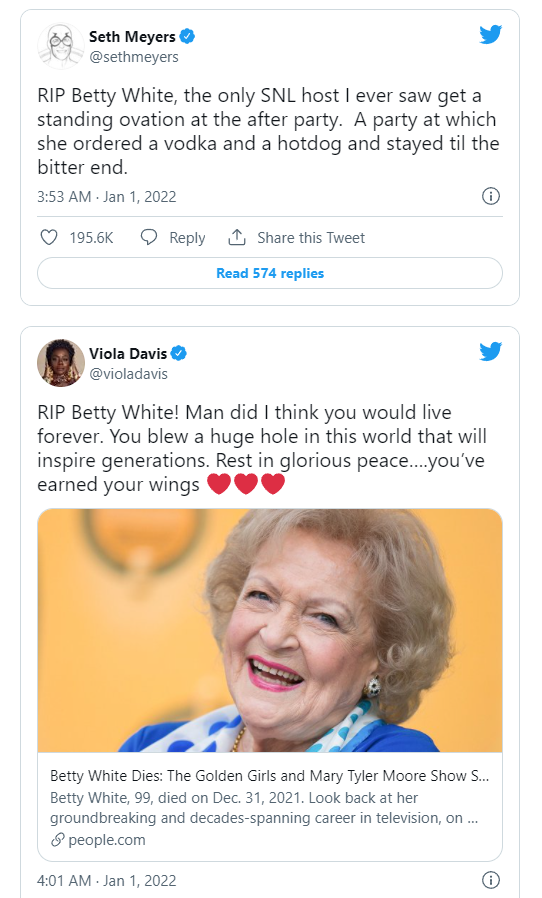Open Seth Meyers' profile avatar
The image size is (542, 898).
click(61, 46)
